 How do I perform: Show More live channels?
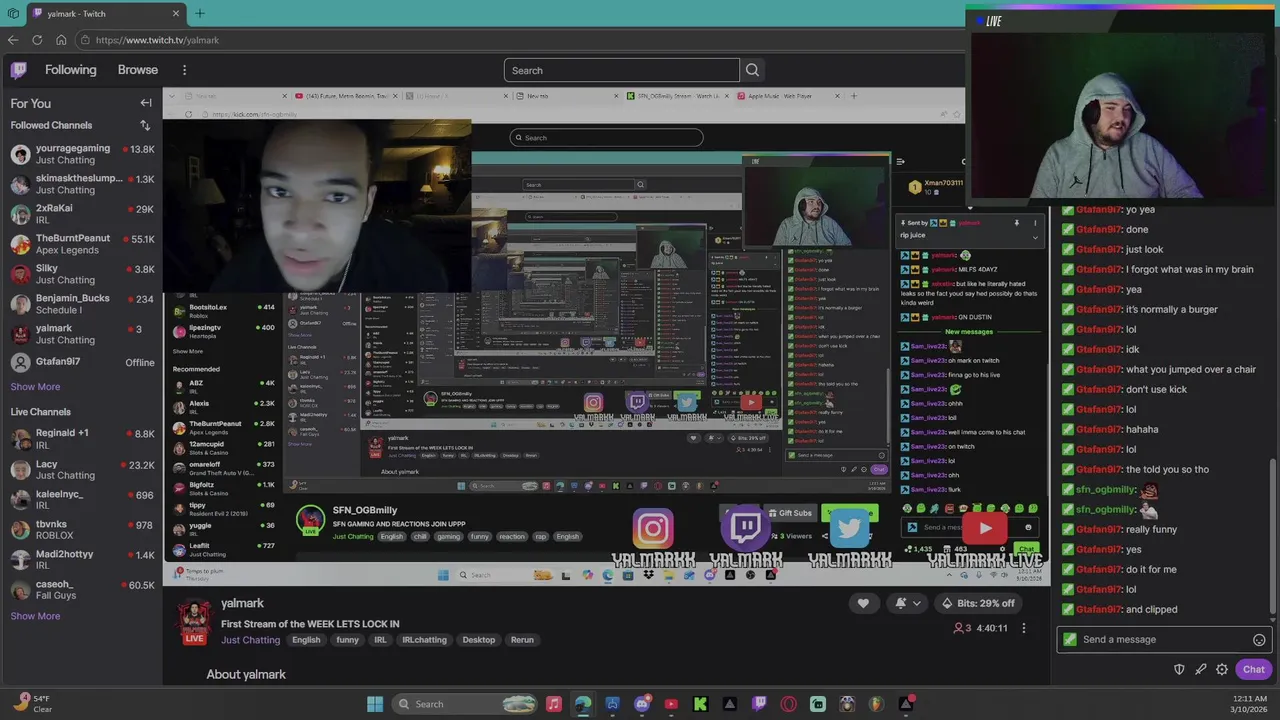(x=35, y=616)
